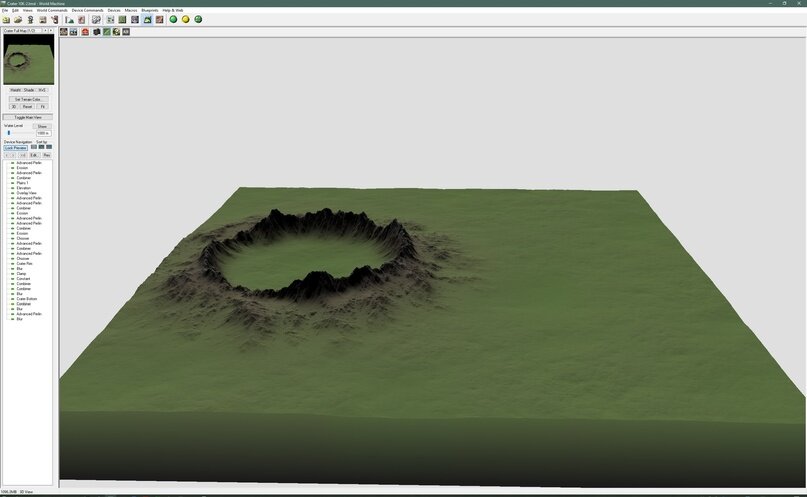Click the Save disk icon in toolbar

(43, 20)
